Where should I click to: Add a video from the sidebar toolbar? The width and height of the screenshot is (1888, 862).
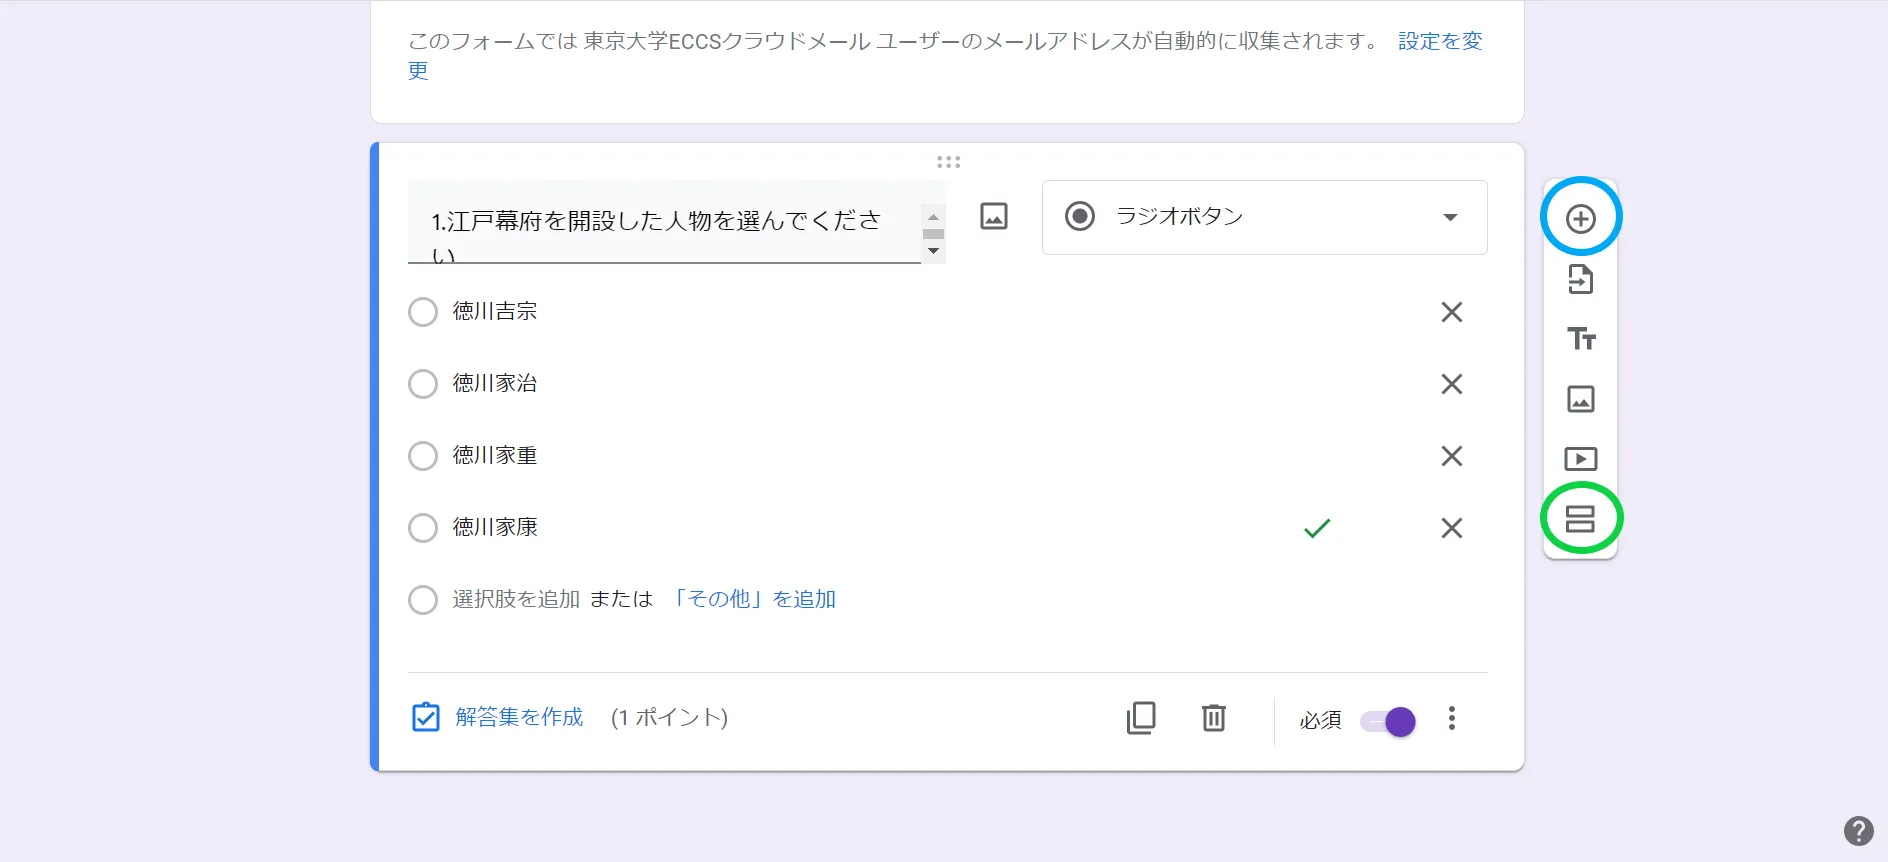click(1580, 459)
